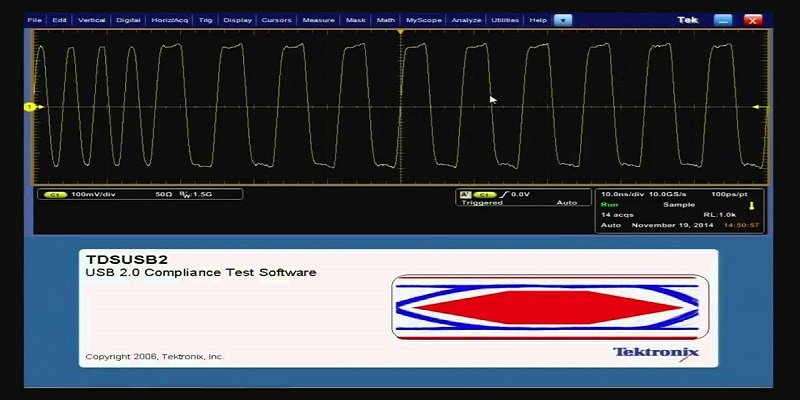Image resolution: width=800 pixels, height=400 pixels.
Task: Click the TDSUSB2 splash title
Action: [x=127, y=259]
